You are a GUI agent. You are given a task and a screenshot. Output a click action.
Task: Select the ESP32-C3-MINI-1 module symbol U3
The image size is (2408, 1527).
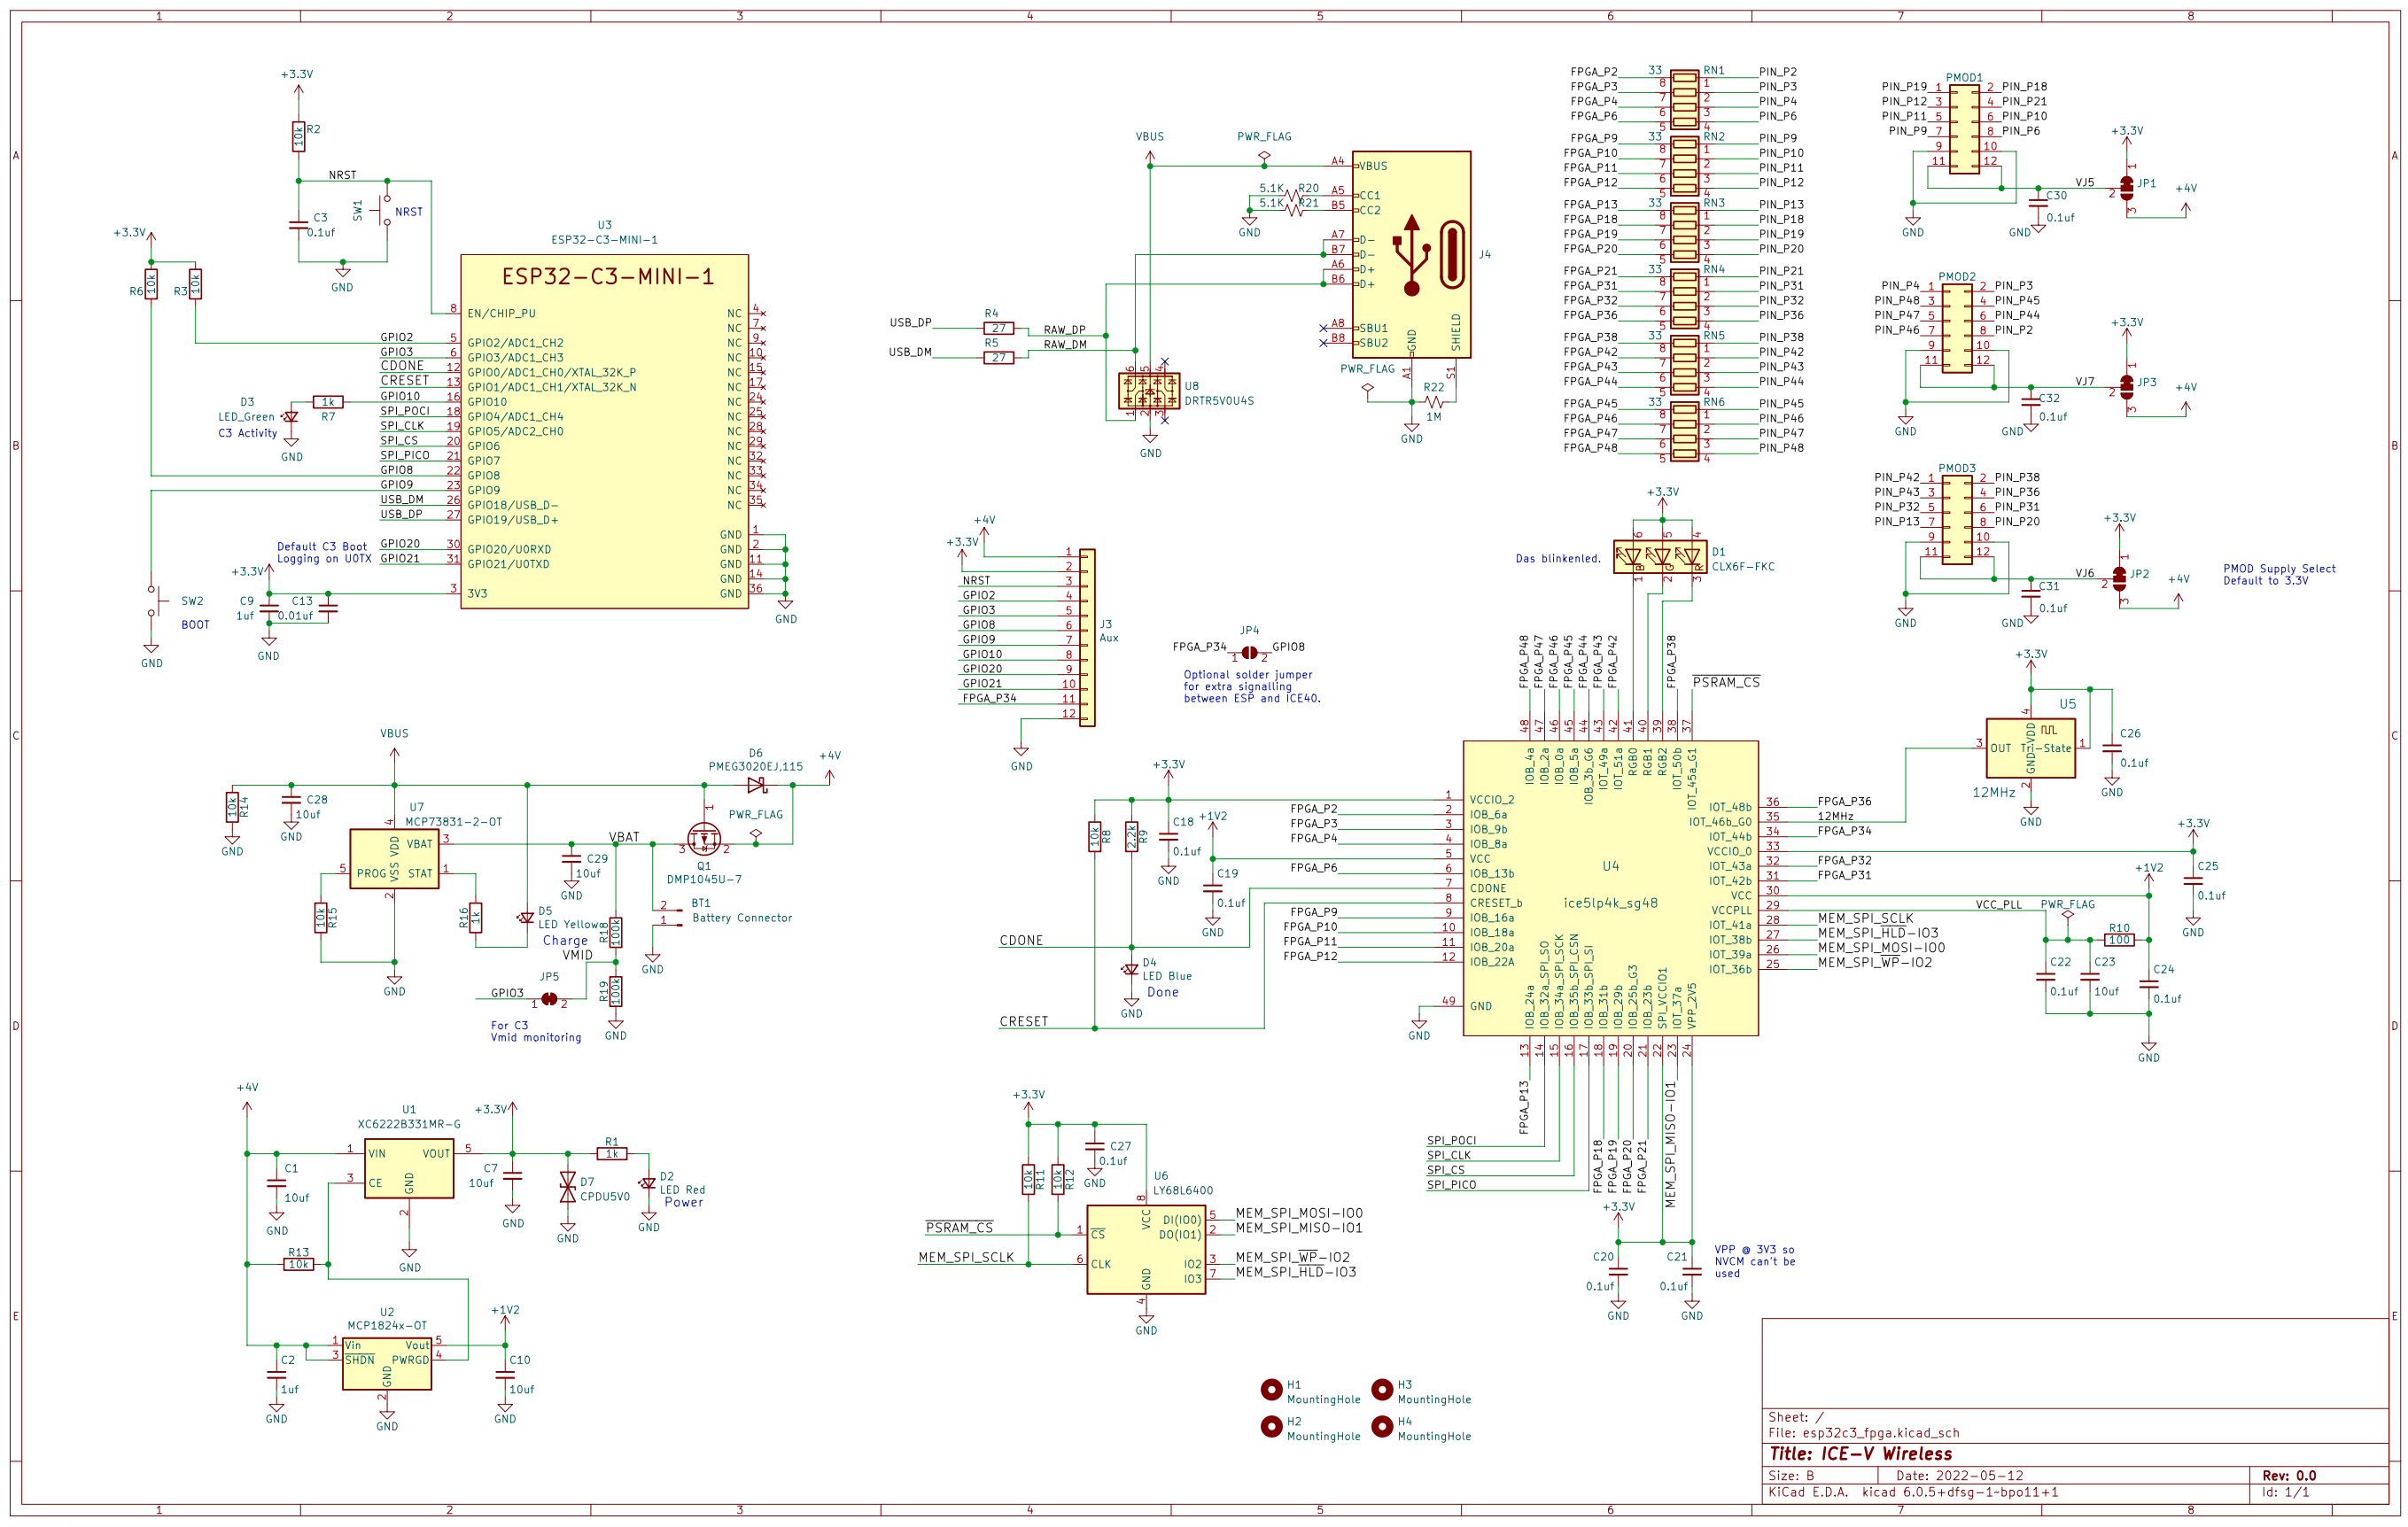coord(604,431)
